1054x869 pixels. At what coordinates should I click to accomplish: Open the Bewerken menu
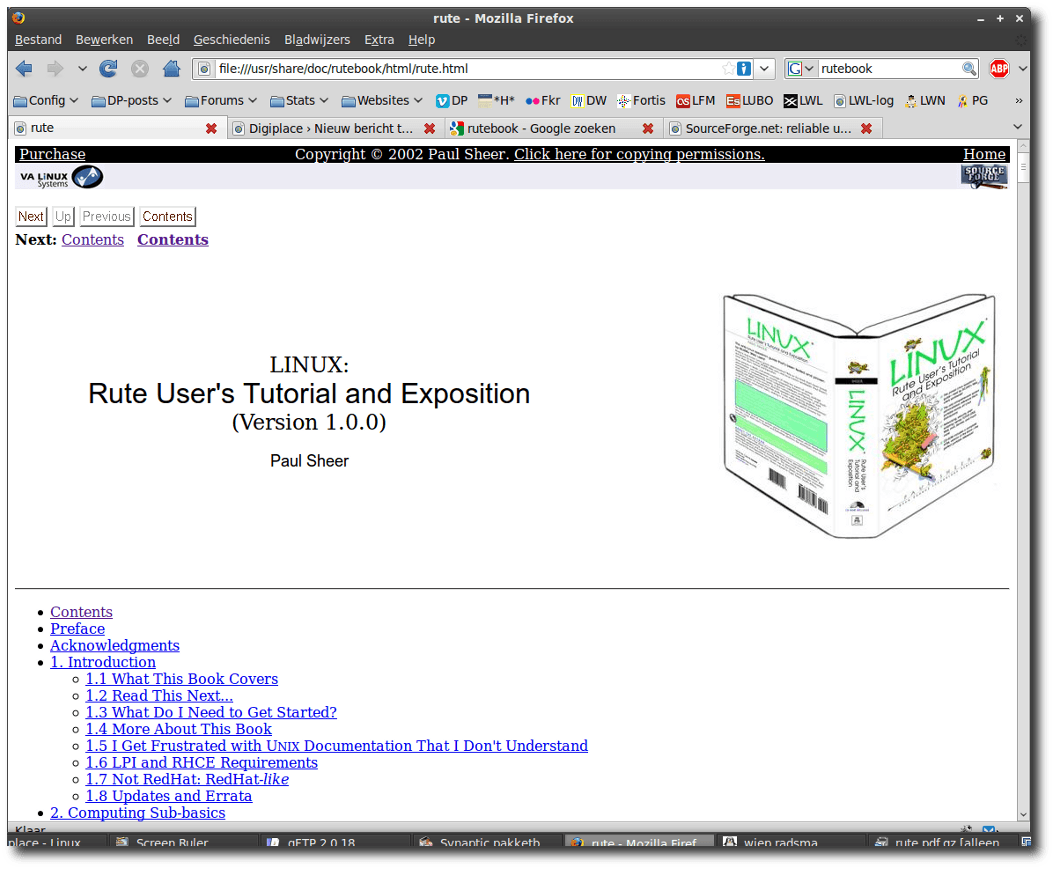[x=104, y=40]
